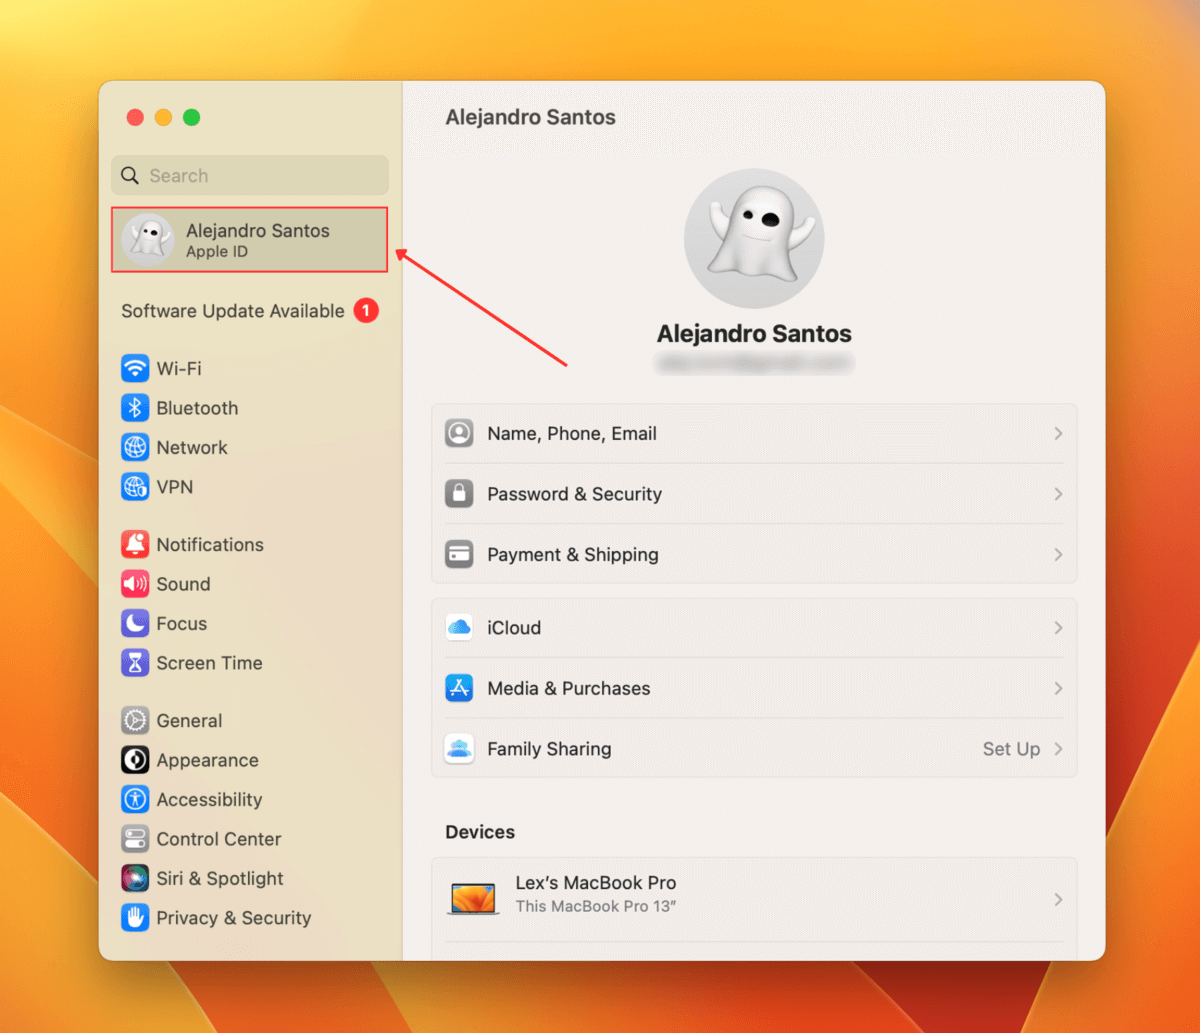Select the Sound speaker icon
The width and height of the screenshot is (1200, 1033).
pyautogui.click(x=135, y=584)
